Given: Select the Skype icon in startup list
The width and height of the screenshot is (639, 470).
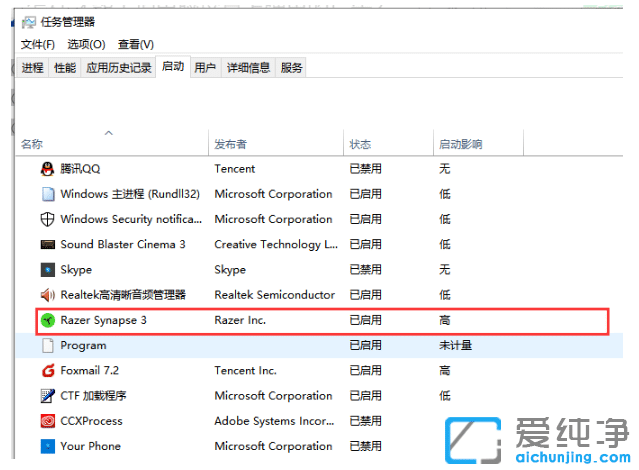Looking at the screenshot, I should [47, 270].
